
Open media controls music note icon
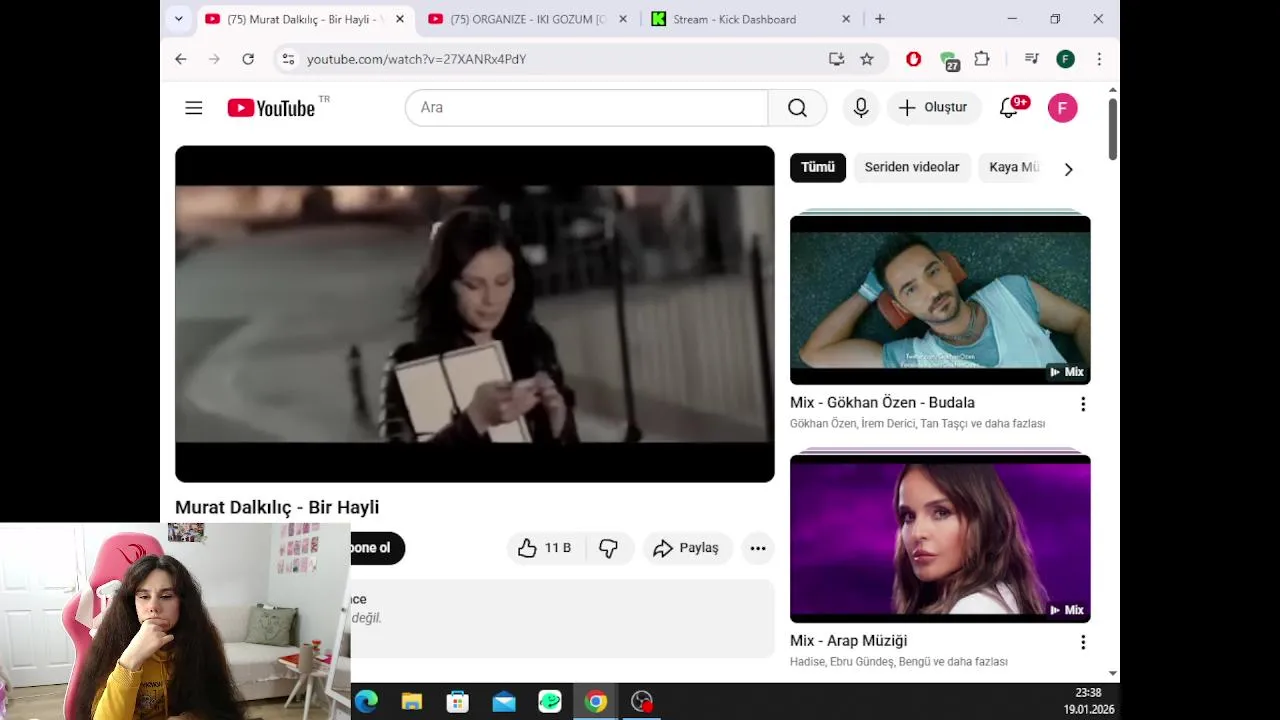click(1032, 59)
